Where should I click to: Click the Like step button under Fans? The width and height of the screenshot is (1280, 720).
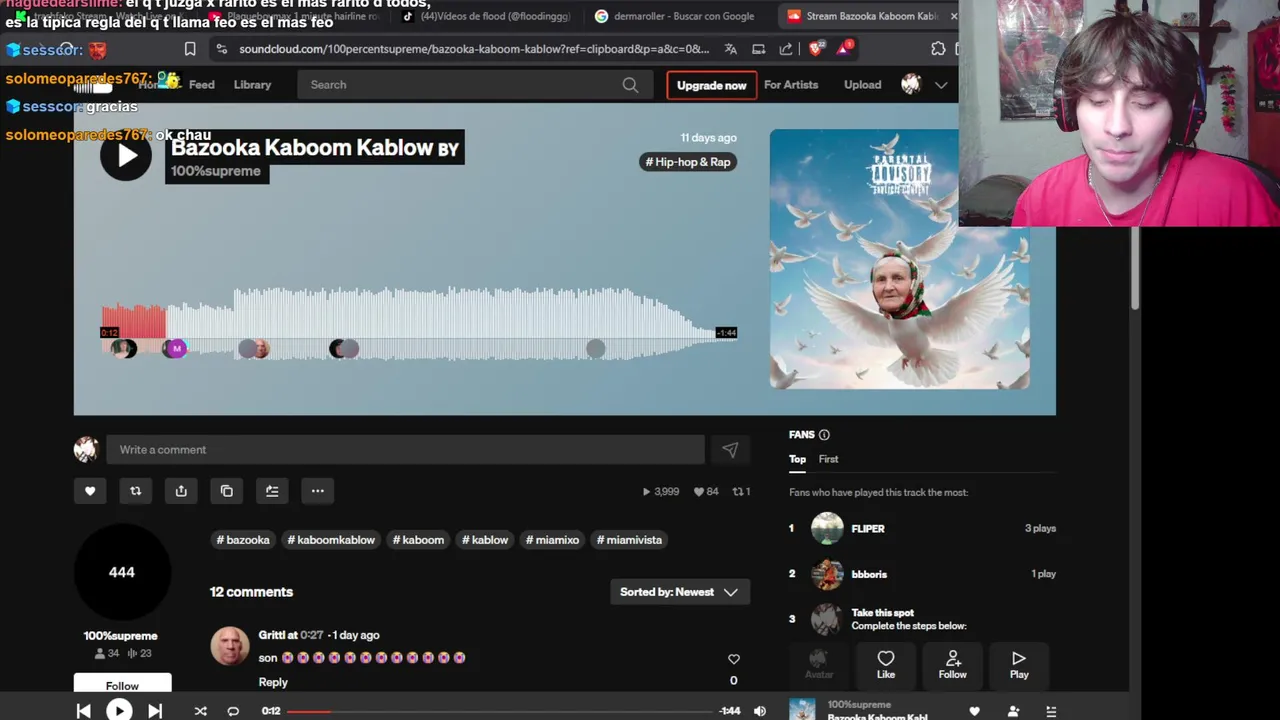[x=886, y=664]
